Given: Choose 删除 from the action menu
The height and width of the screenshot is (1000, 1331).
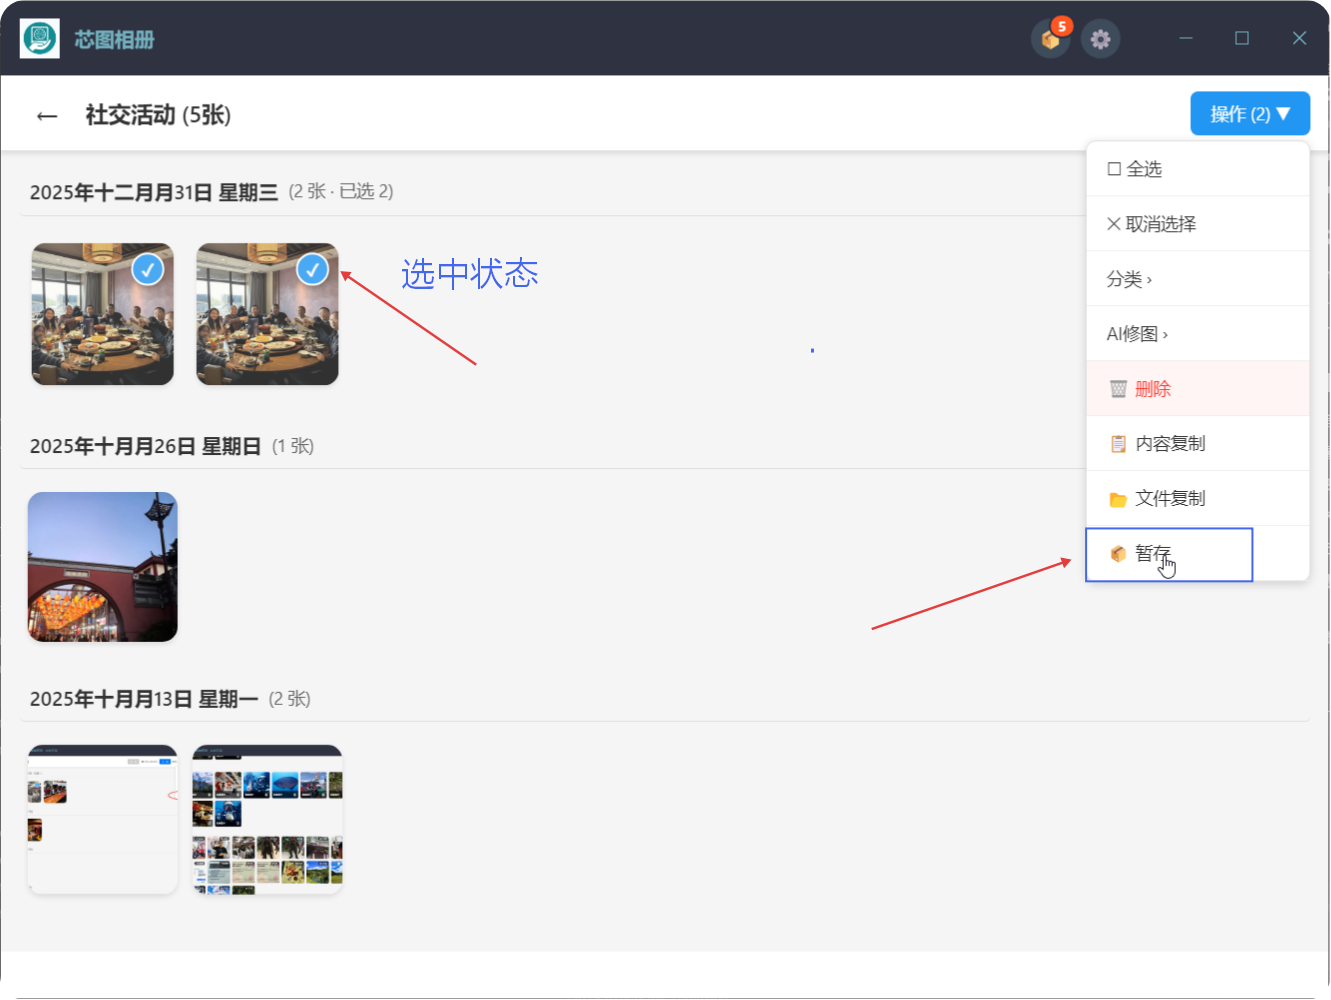Looking at the screenshot, I should click(x=1155, y=388).
